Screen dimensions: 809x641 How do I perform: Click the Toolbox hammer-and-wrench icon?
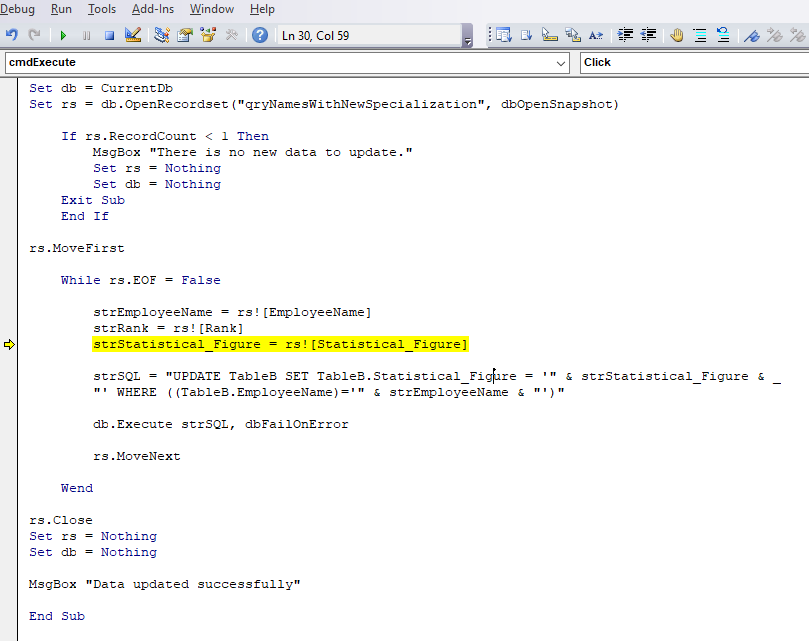pyautogui.click(x=232, y=35)
